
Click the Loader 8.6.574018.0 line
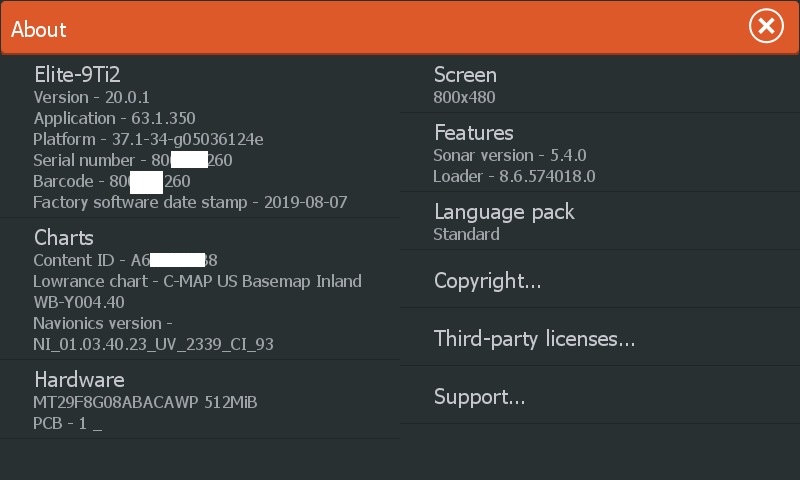(x=514, y=176)
